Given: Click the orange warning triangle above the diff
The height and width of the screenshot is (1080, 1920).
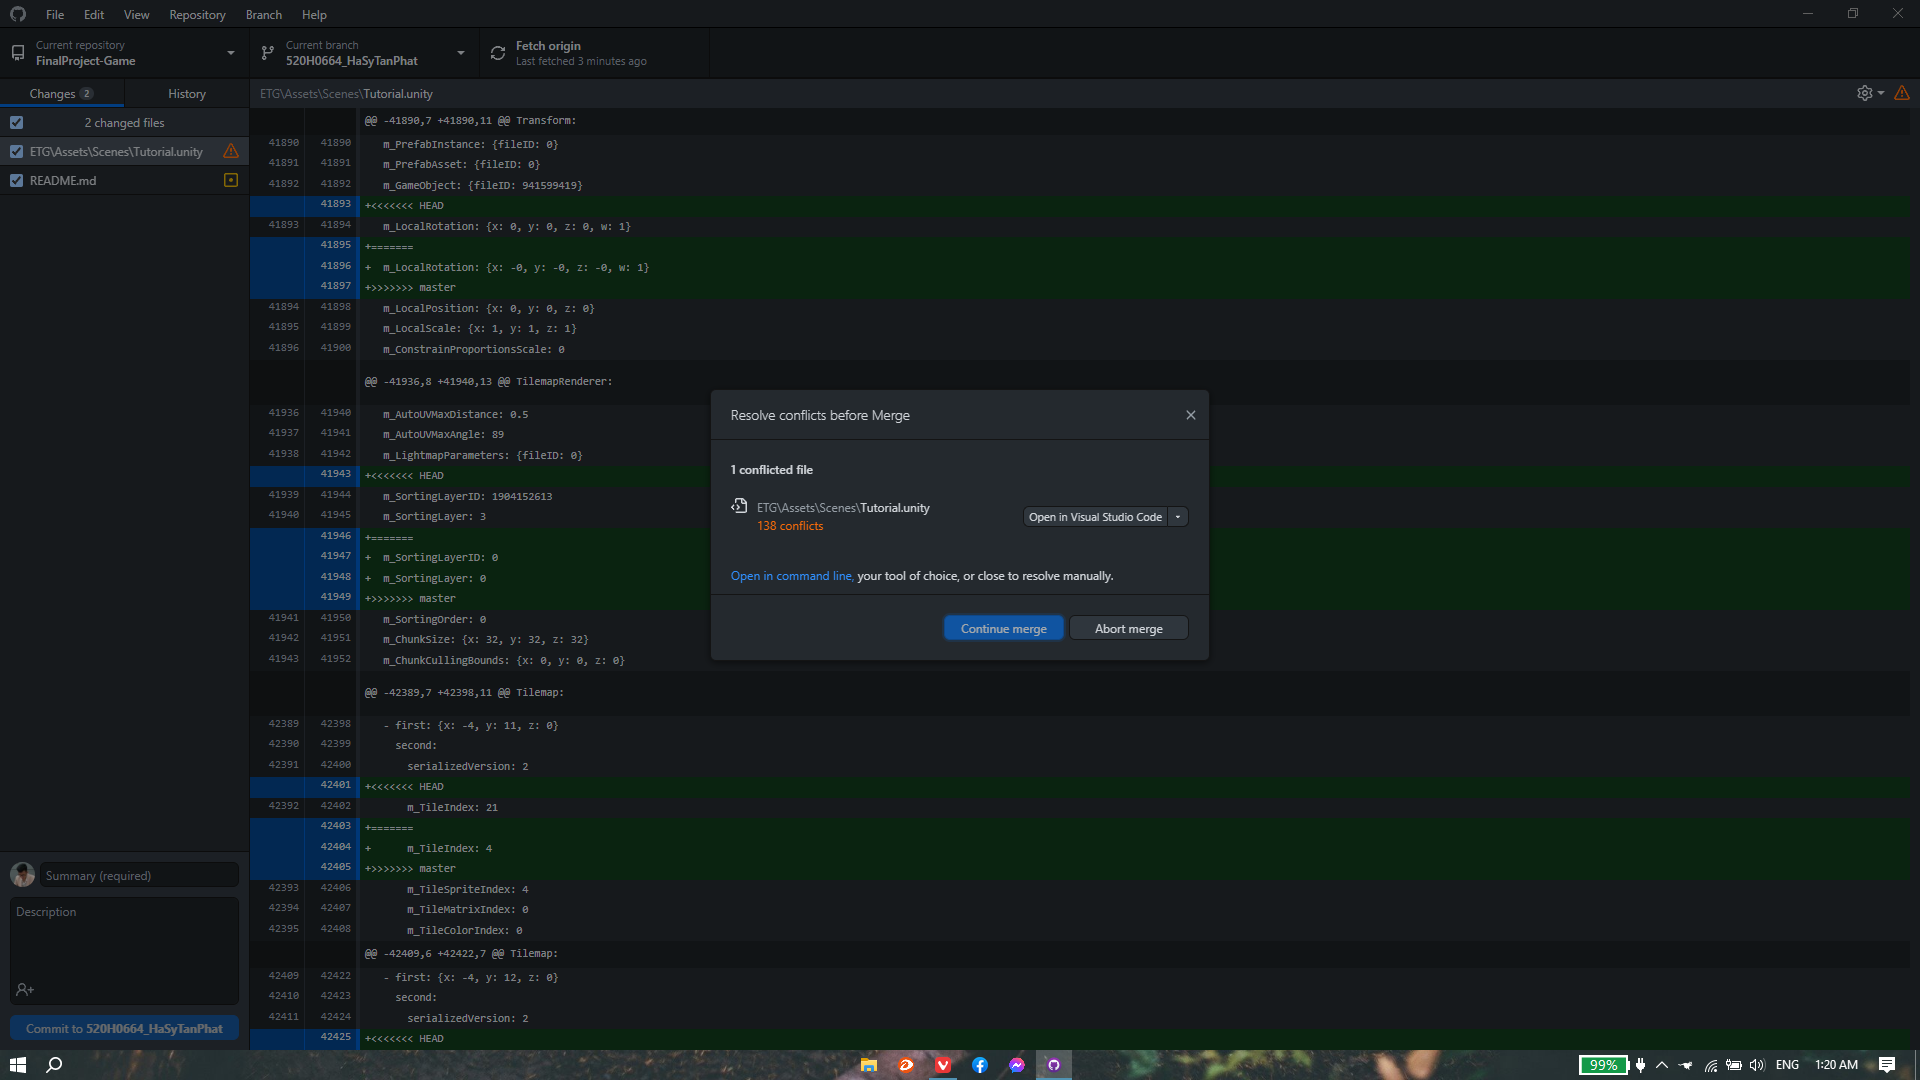Looking at the screenshot, I should [1901, 93].
